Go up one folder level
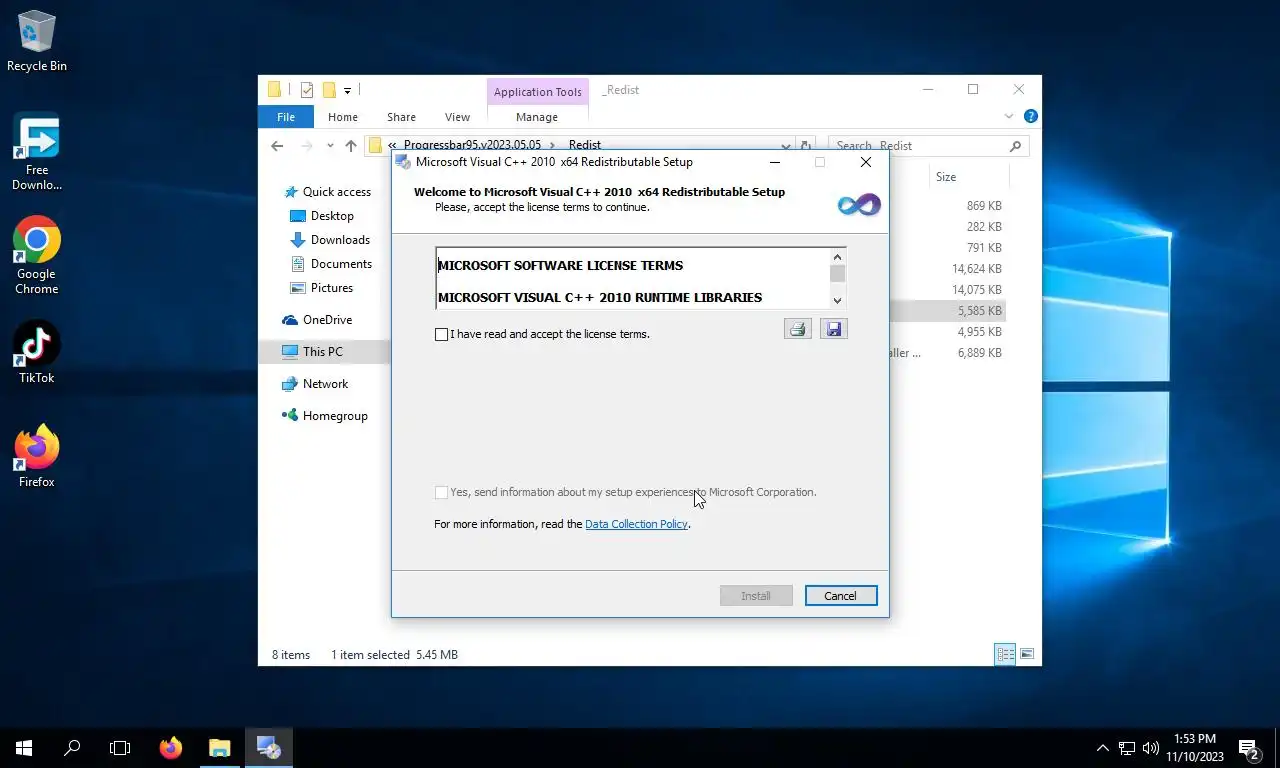This screenshot has width=1280, height=768. 351,146
